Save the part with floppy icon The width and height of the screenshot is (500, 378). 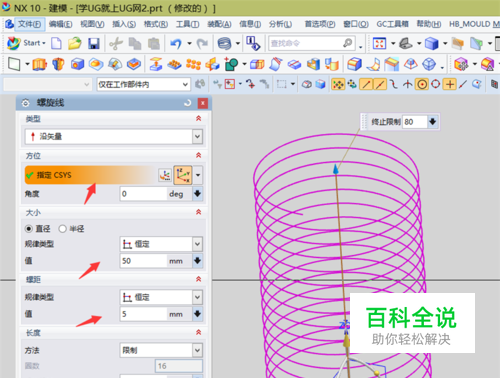click(94, 43)
